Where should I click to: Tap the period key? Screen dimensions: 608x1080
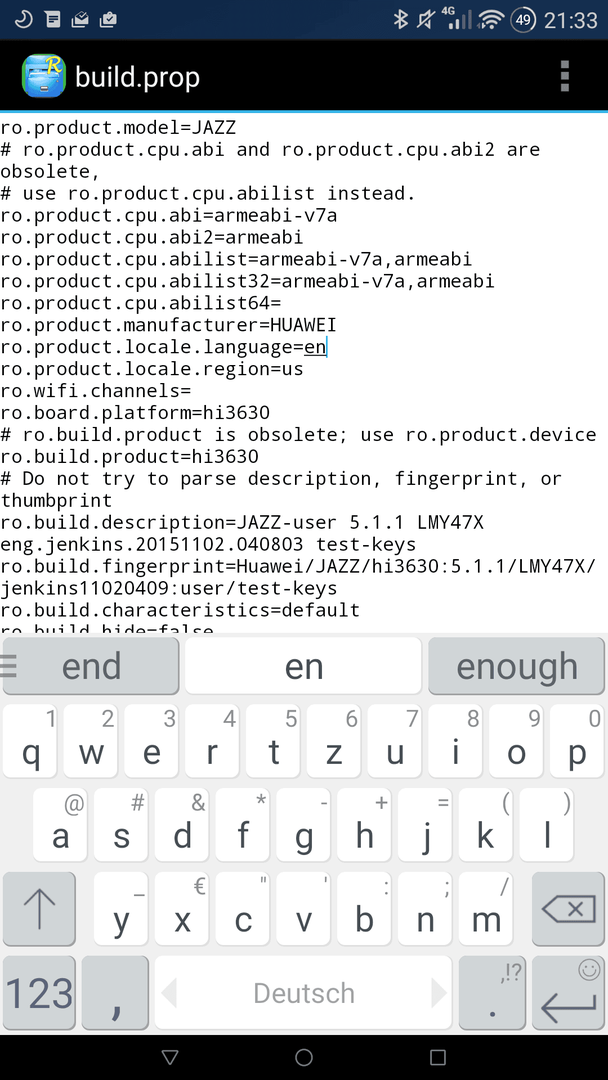click(x=492, y=993)
